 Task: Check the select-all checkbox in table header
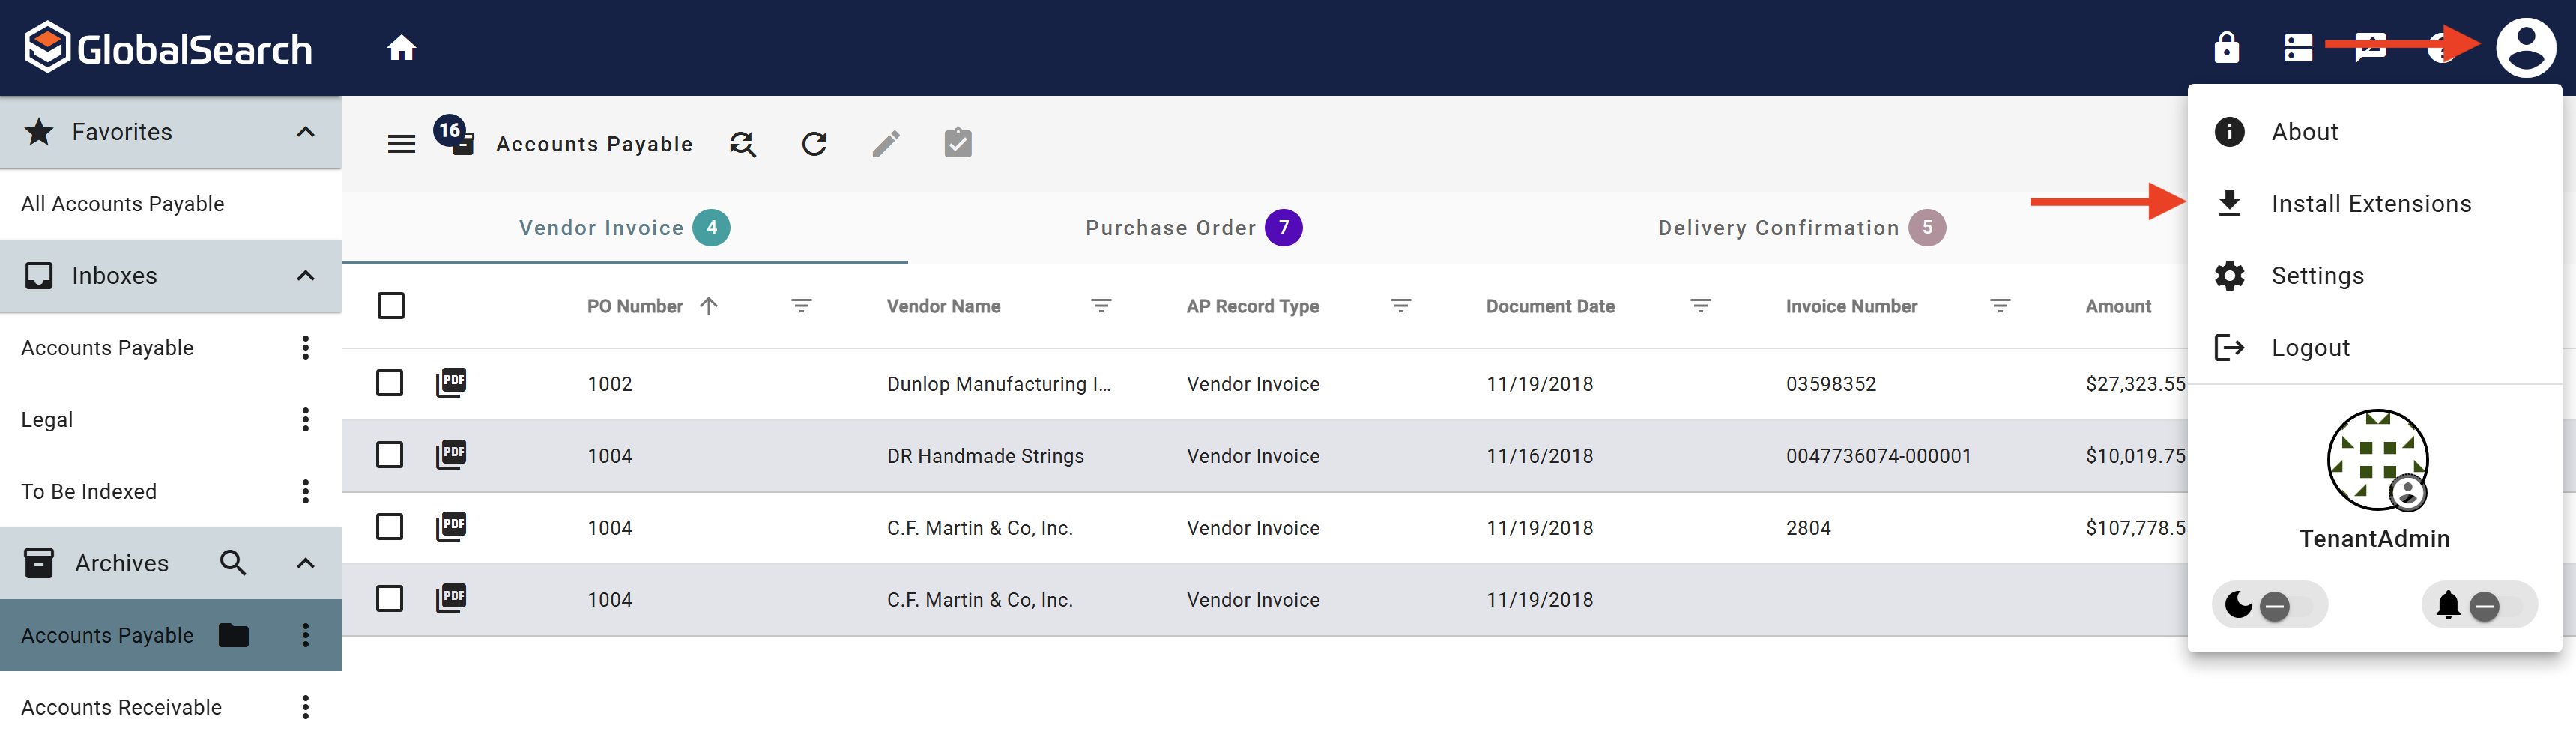(391, 306)
